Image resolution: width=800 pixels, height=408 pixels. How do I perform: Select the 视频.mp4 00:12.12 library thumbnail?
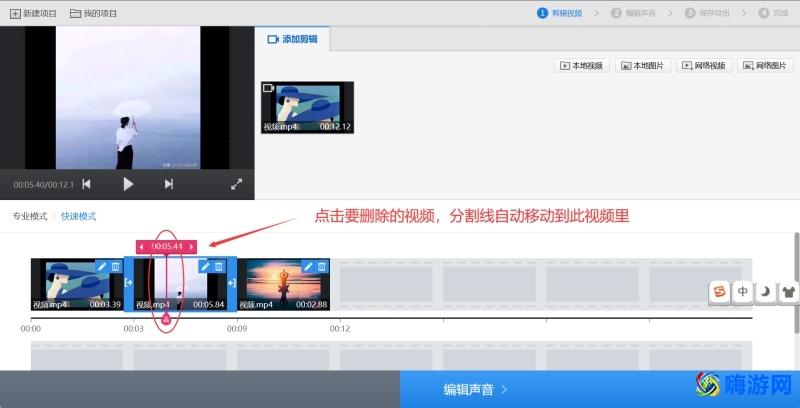coord(307,108)
